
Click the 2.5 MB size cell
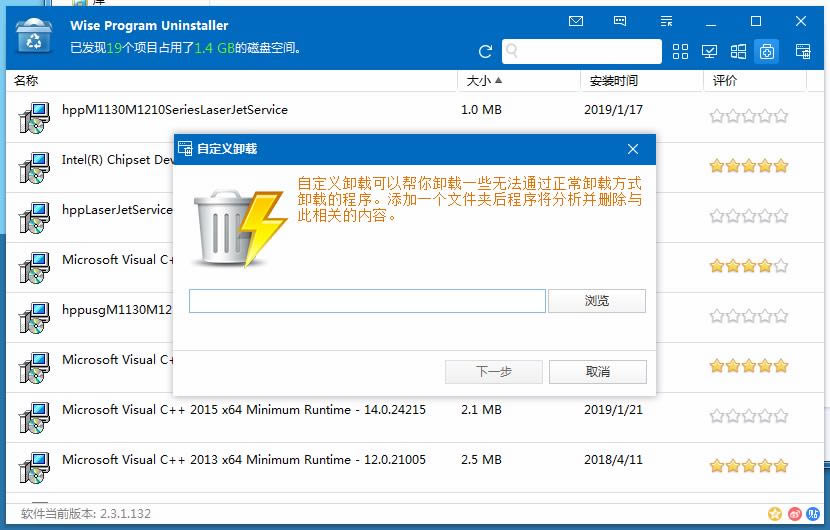pyautogui.click(x=481, y=460)
